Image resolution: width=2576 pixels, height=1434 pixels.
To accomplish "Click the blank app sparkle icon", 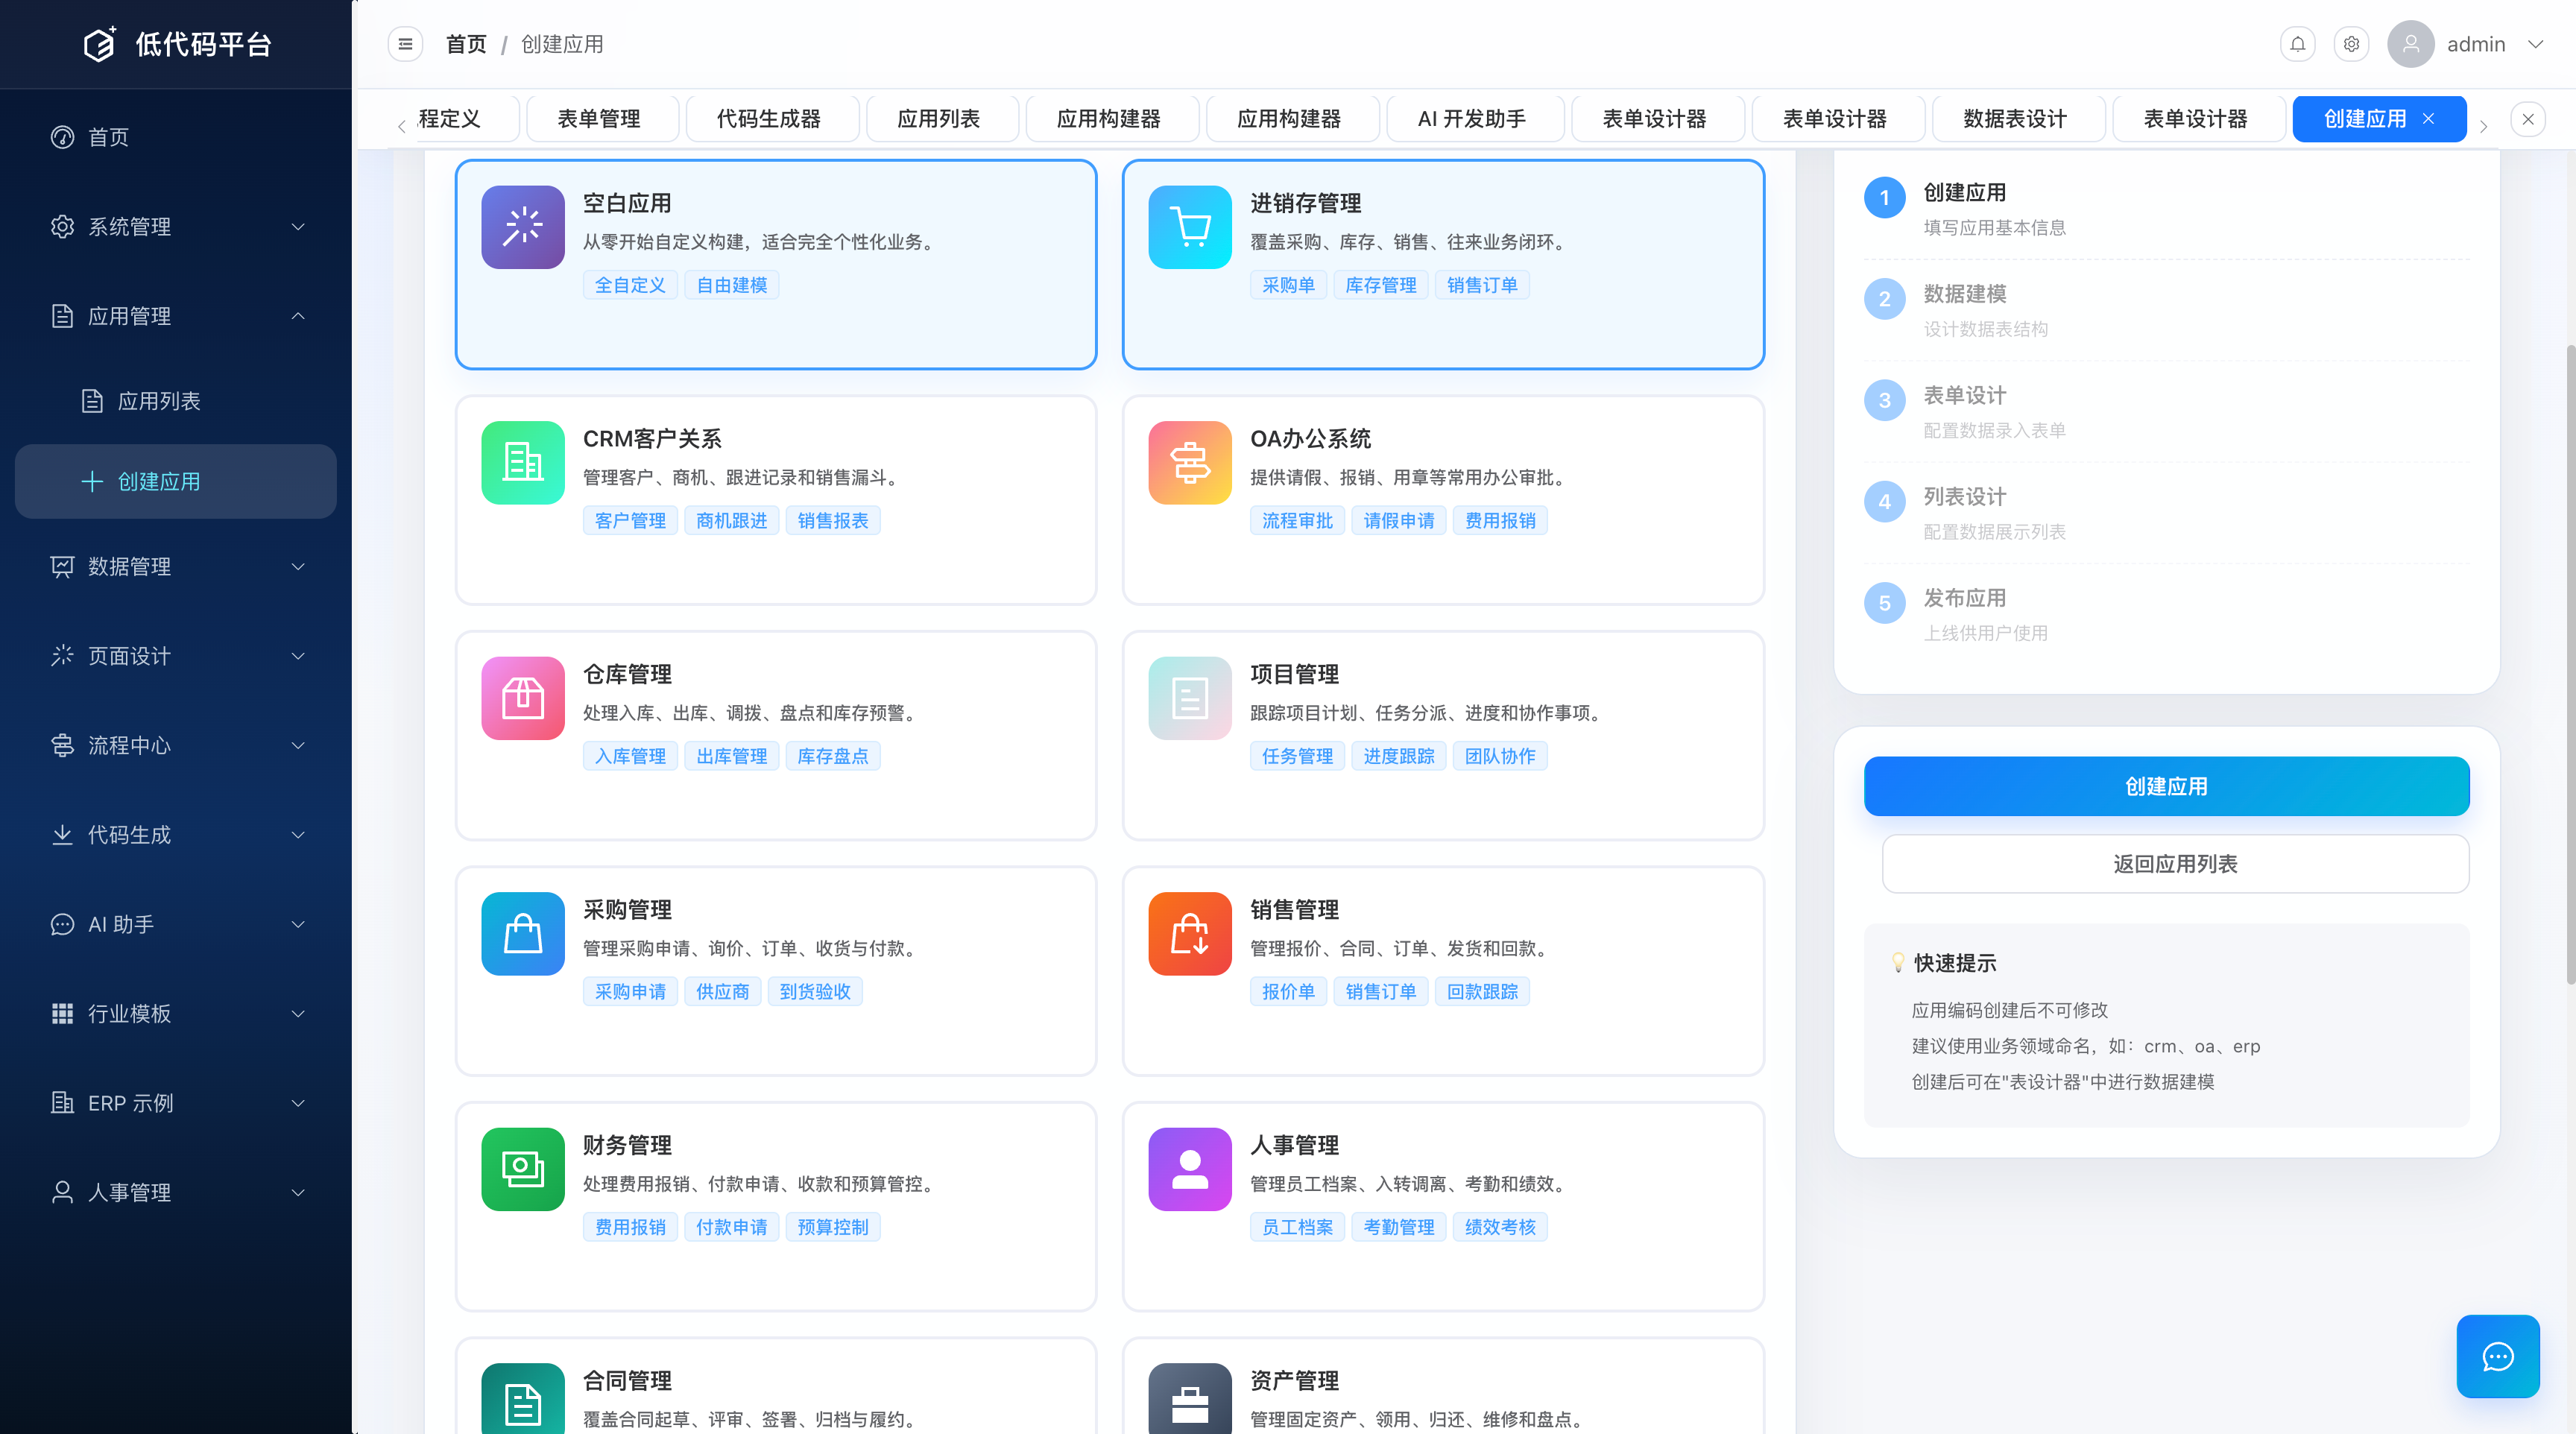I will [523, 227].
